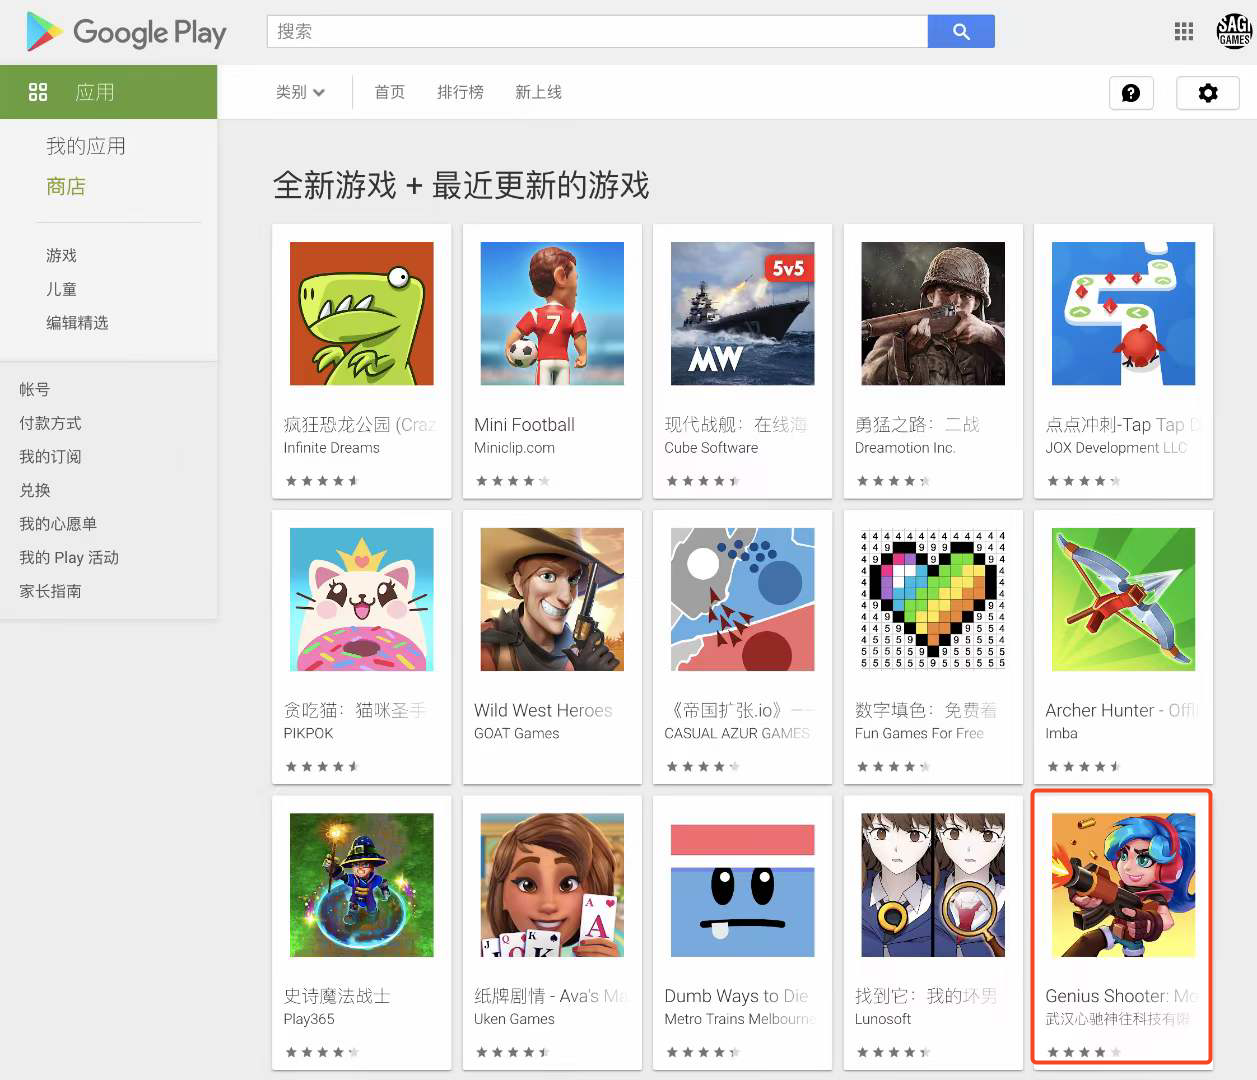Open the settings gear button

tap(1208, 93)
